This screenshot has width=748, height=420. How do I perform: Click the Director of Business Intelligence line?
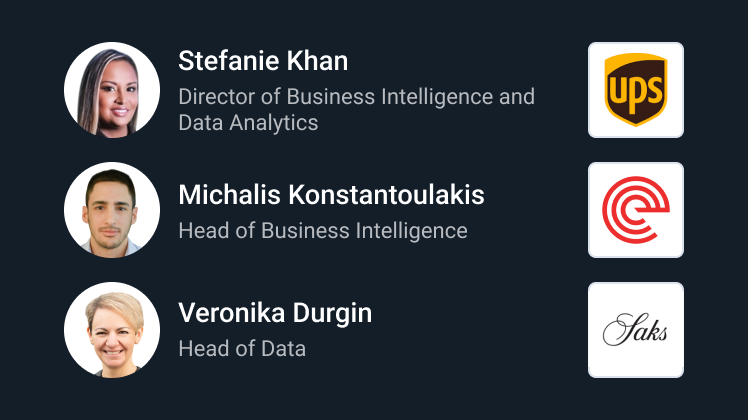coord(357,97)
